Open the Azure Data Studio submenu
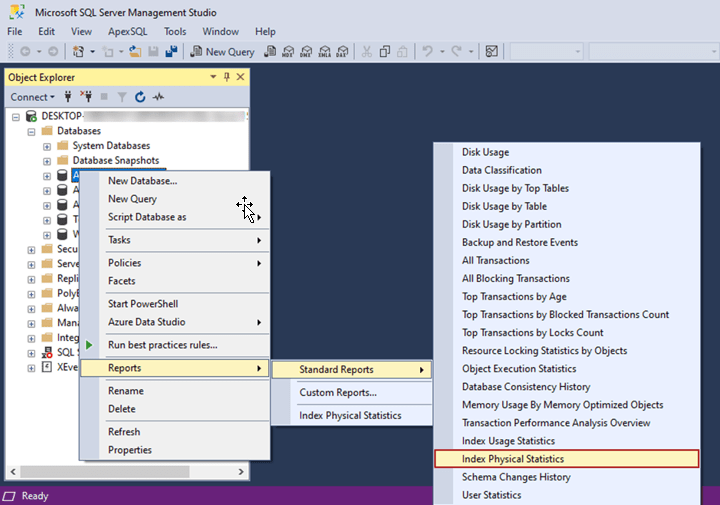Screen dimensions: 720x505 (x=174, y=322)
